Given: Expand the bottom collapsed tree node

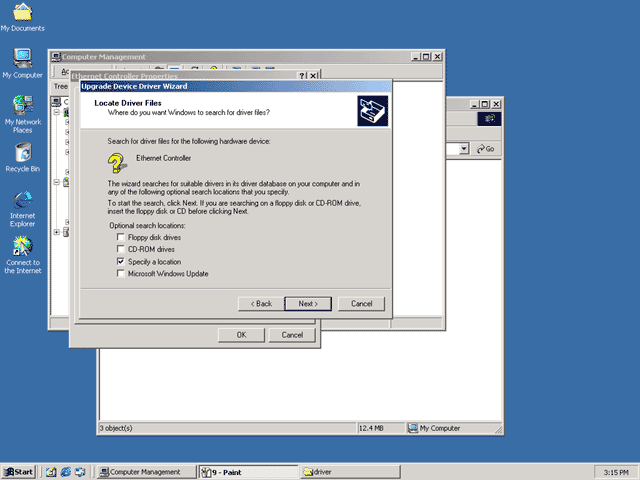Looking at the screenshot, I should tap(57, 232).
